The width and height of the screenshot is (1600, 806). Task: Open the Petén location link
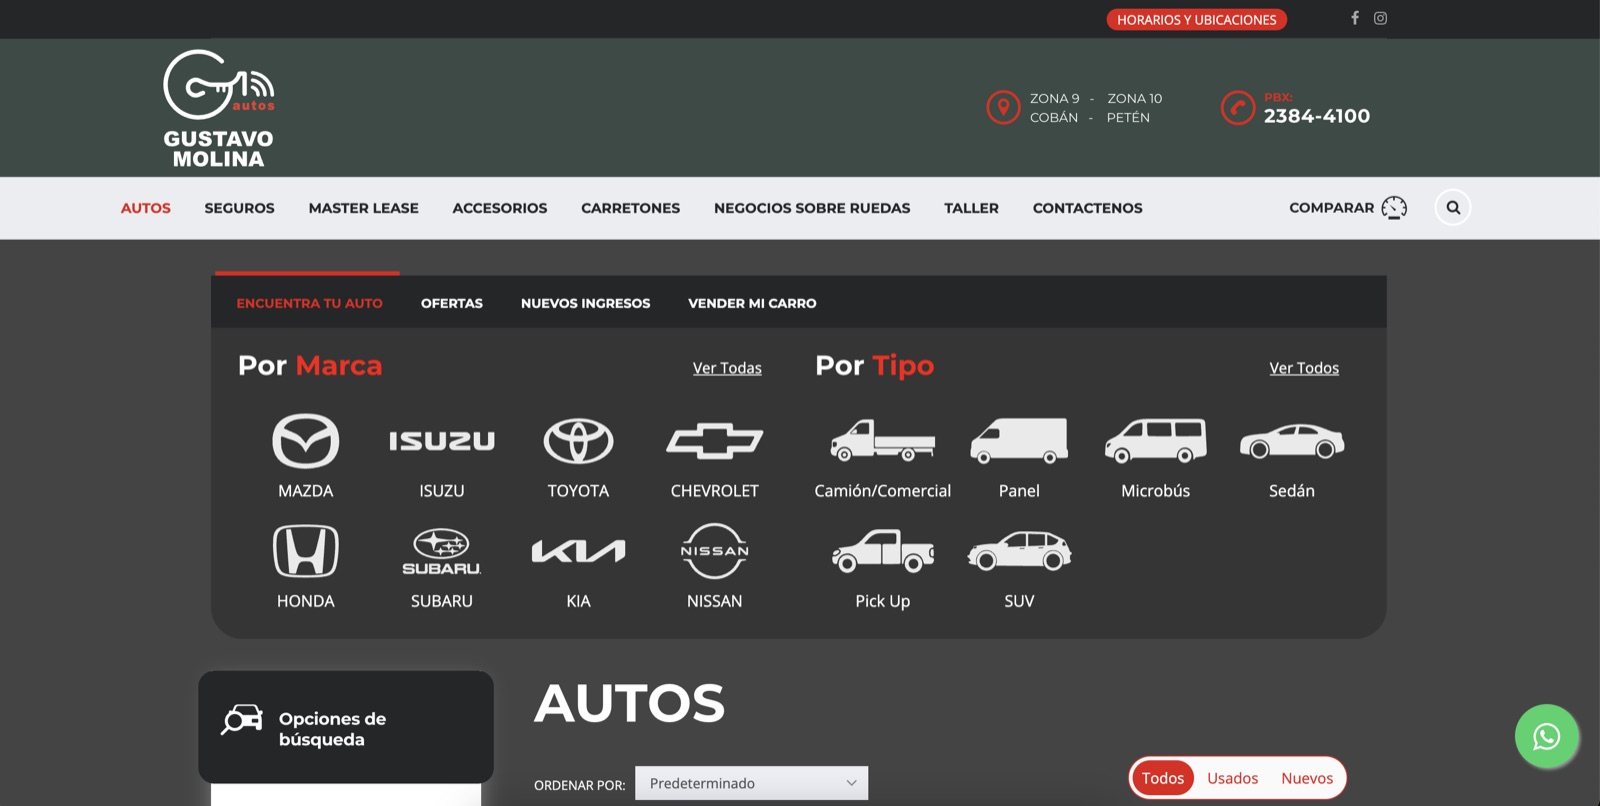pyautogui.click(x=1128, y=117)
